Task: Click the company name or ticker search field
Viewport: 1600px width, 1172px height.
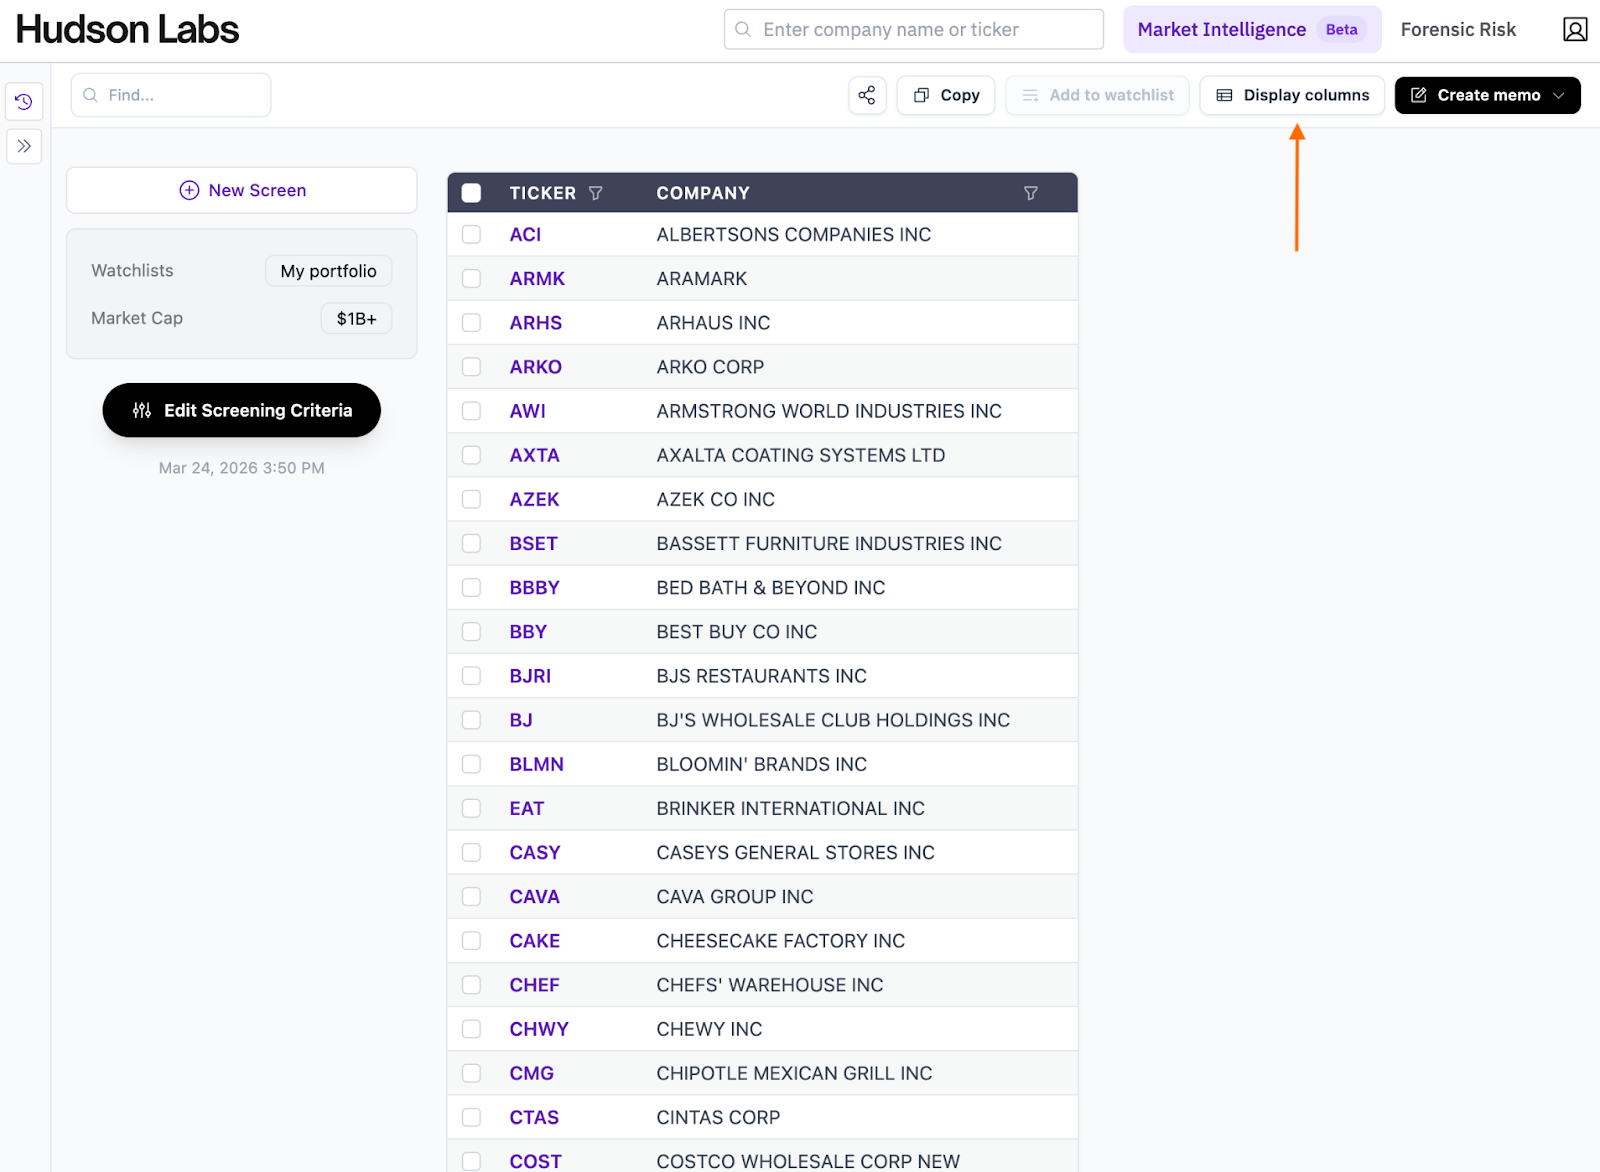Action: tap(913, 30)
